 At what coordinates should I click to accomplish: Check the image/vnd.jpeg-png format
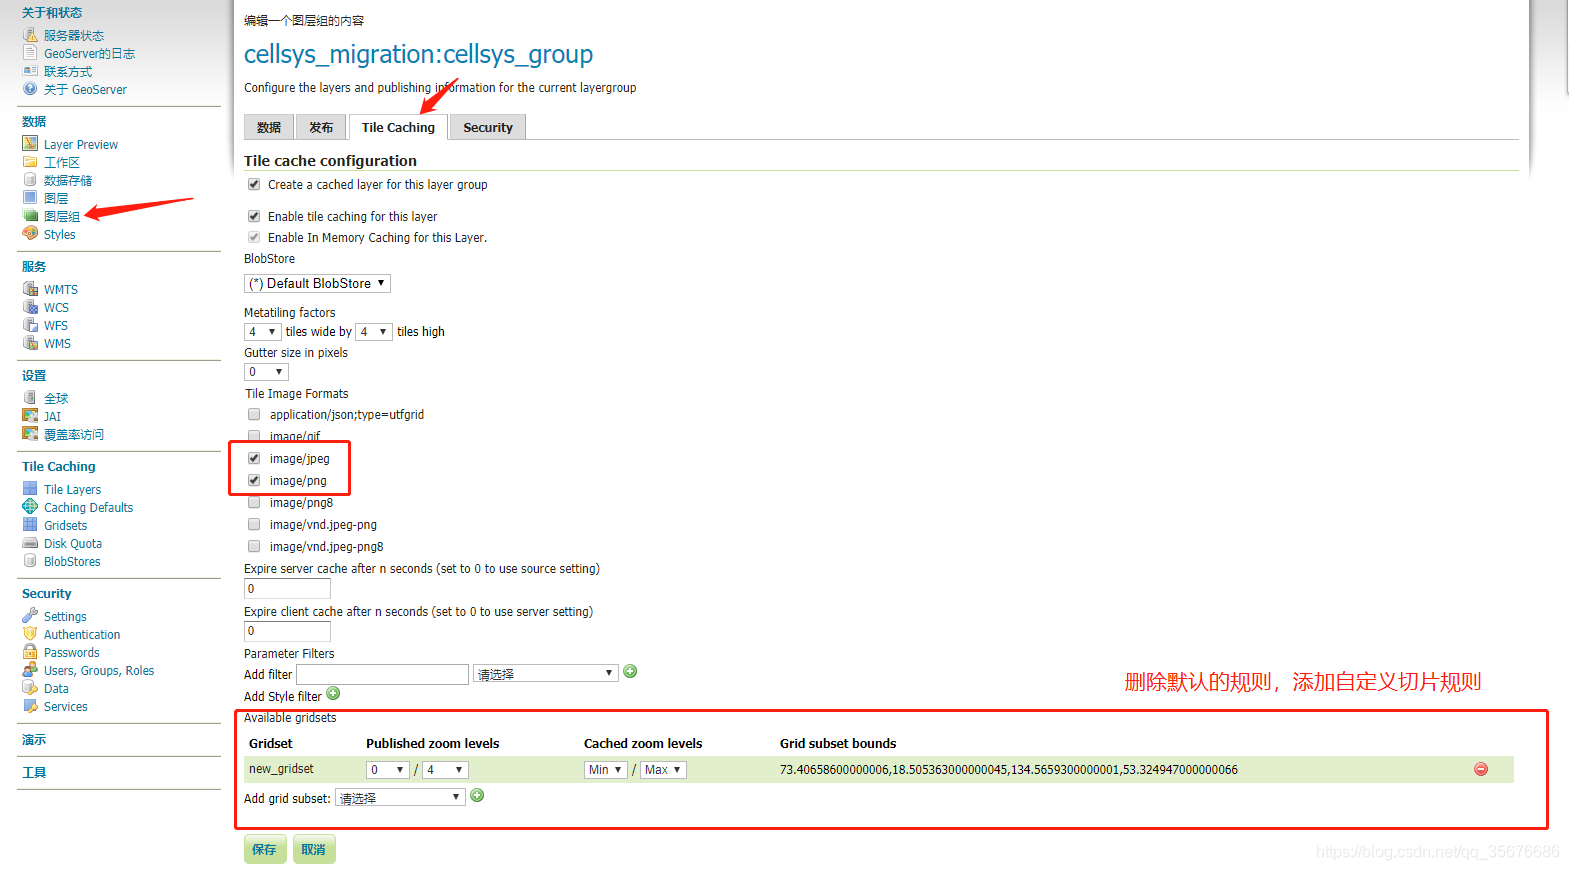(254, 524)
